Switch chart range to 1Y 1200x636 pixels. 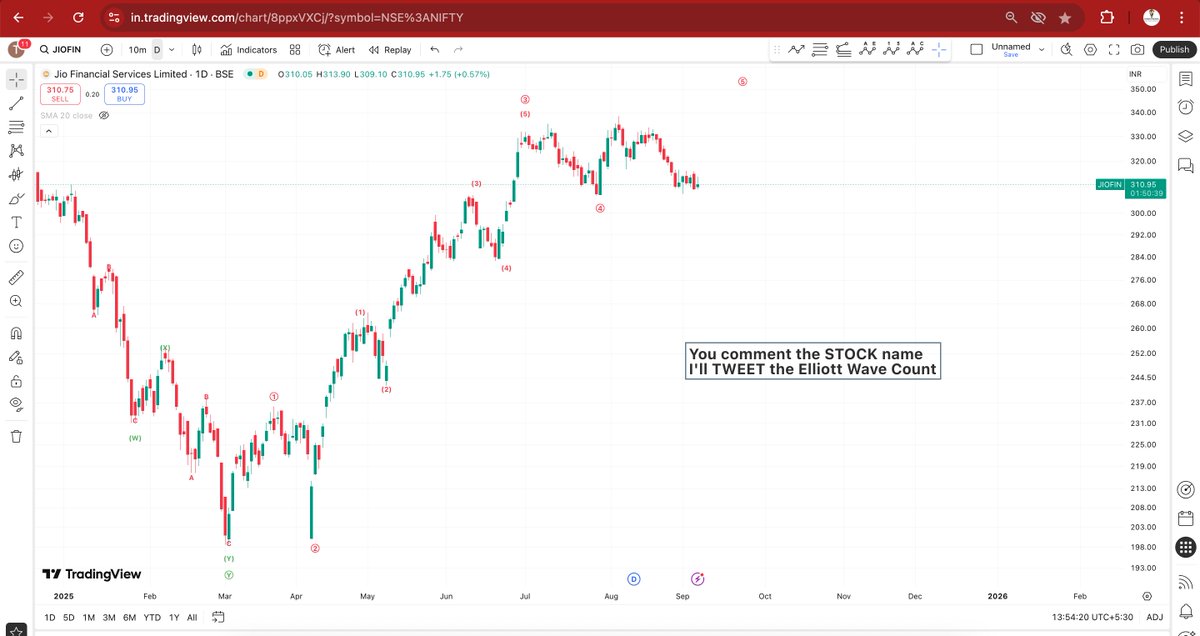(x=174, y=617)
